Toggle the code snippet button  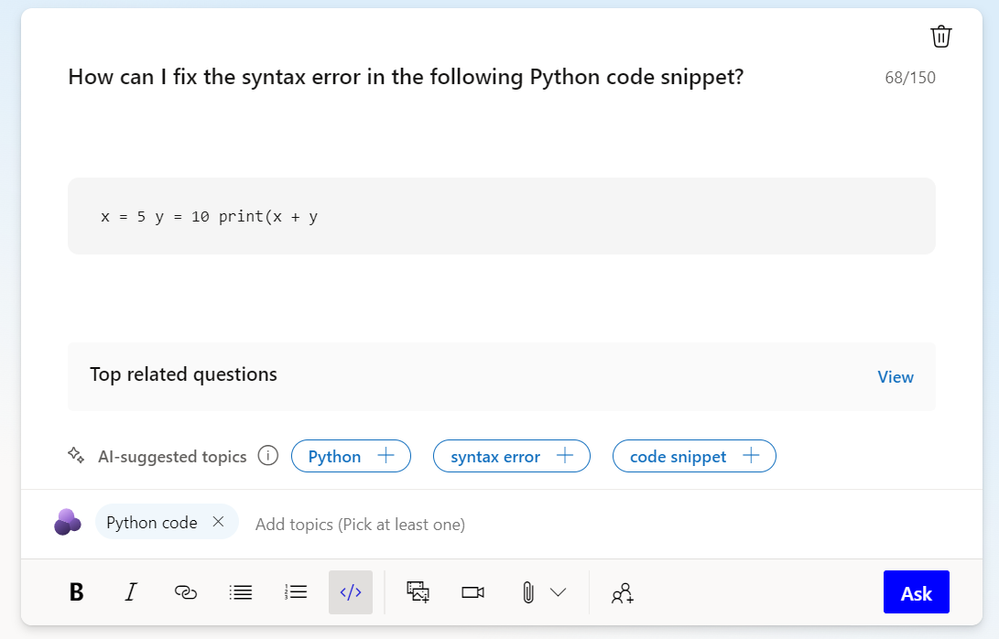click(350, 592)
